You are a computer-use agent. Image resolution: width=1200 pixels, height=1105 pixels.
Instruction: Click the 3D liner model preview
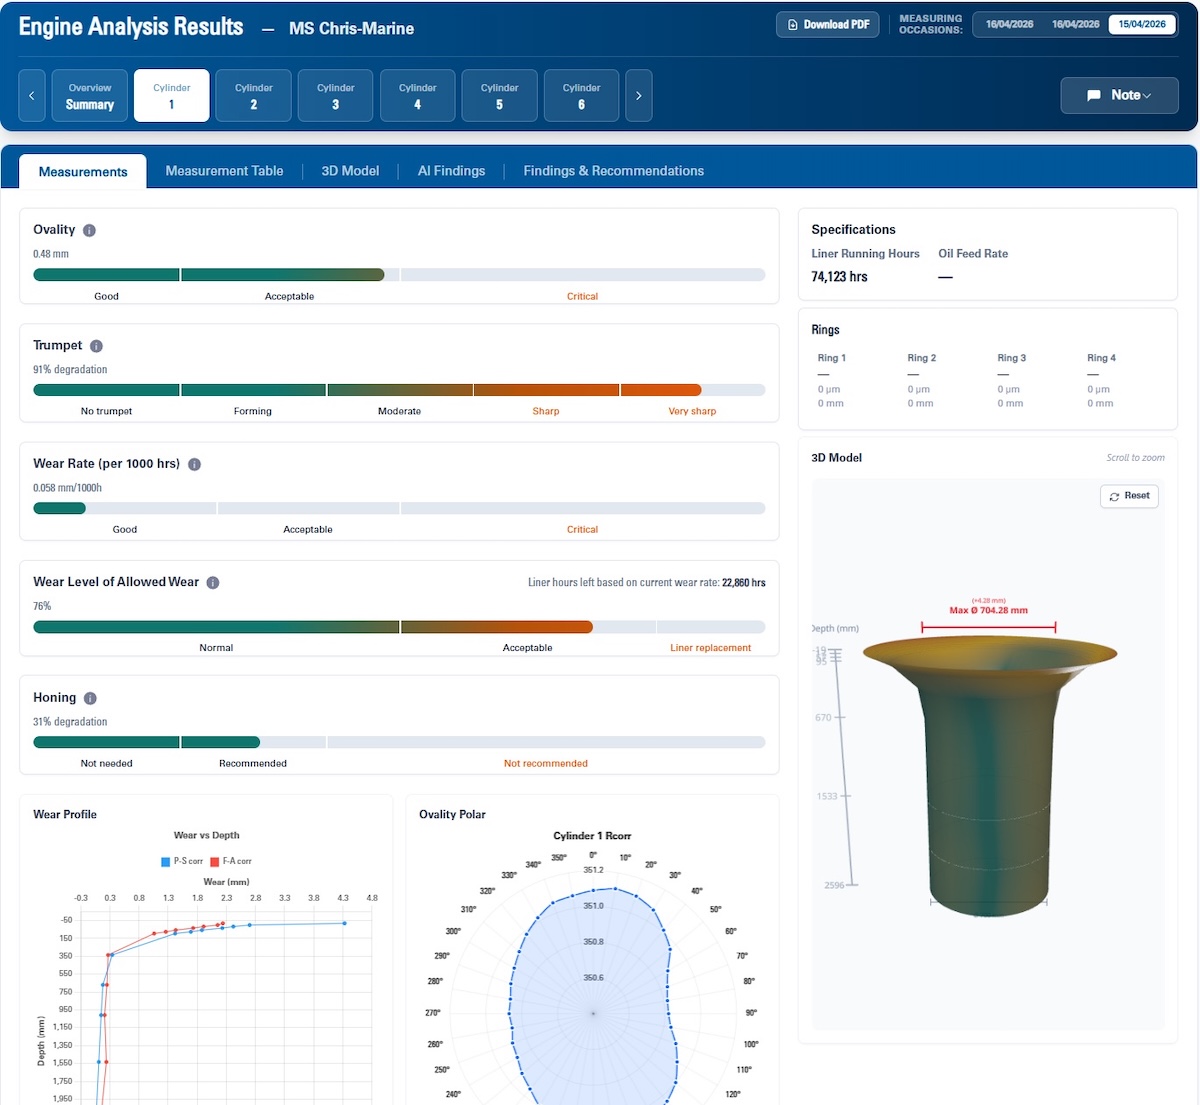coord(988,780)
